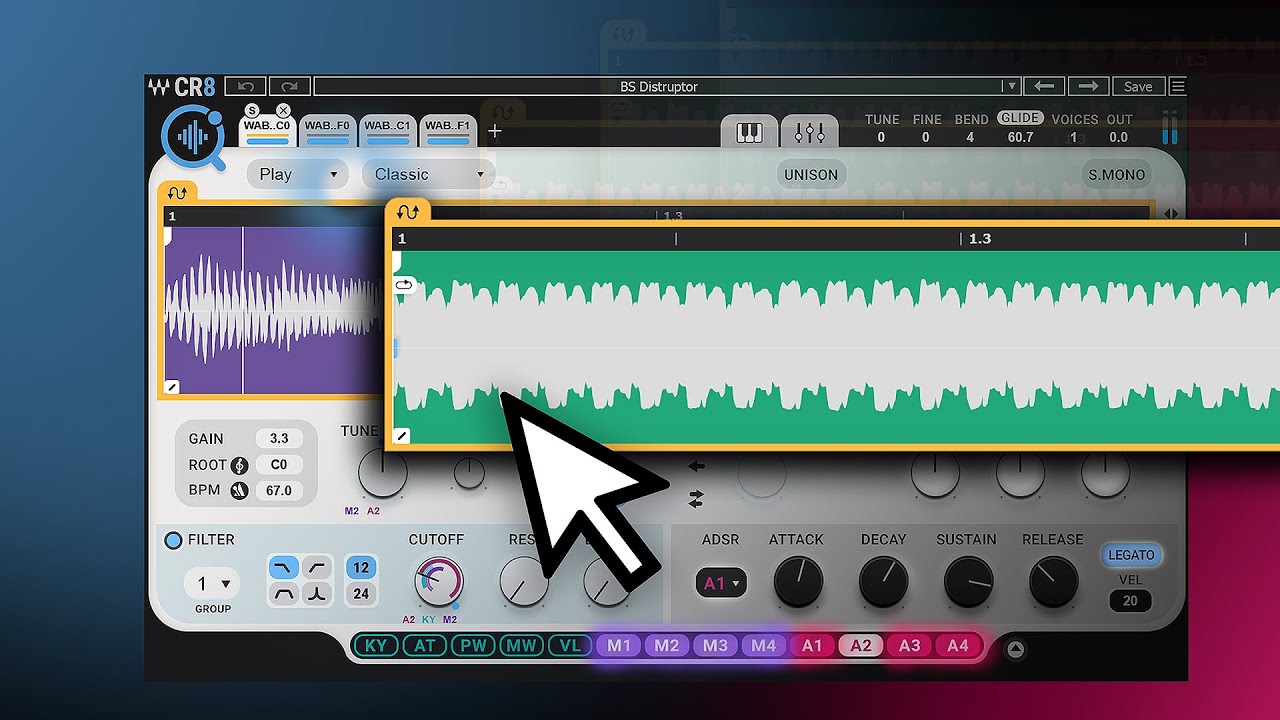The height and width of the screenshot is (720, 1280).
Task: Select the 24 dB filter slope
Action: pos(361,594)
